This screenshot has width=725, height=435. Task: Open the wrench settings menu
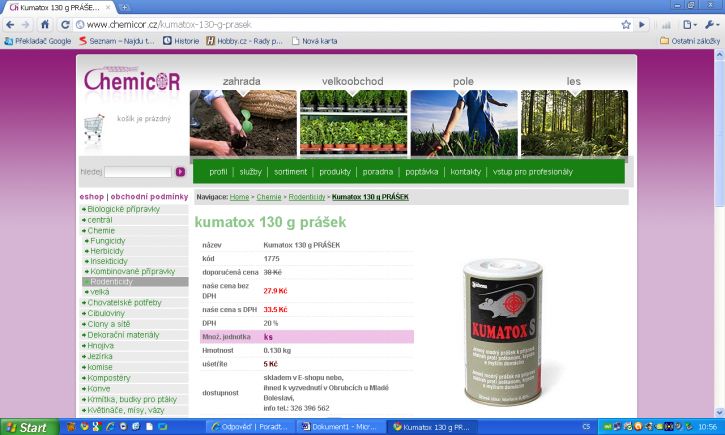712,25
